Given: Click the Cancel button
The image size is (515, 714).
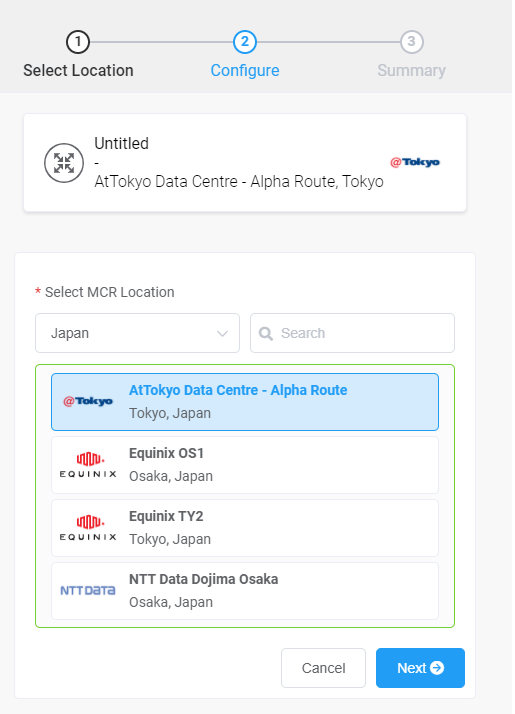Looking at the screenshot, I should point(323,668).
